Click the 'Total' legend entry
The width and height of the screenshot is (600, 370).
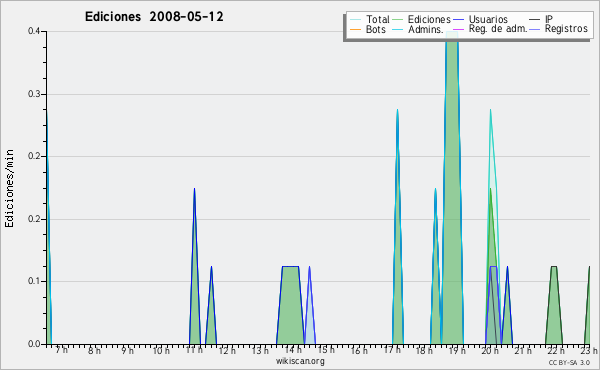tap(370, 19)
